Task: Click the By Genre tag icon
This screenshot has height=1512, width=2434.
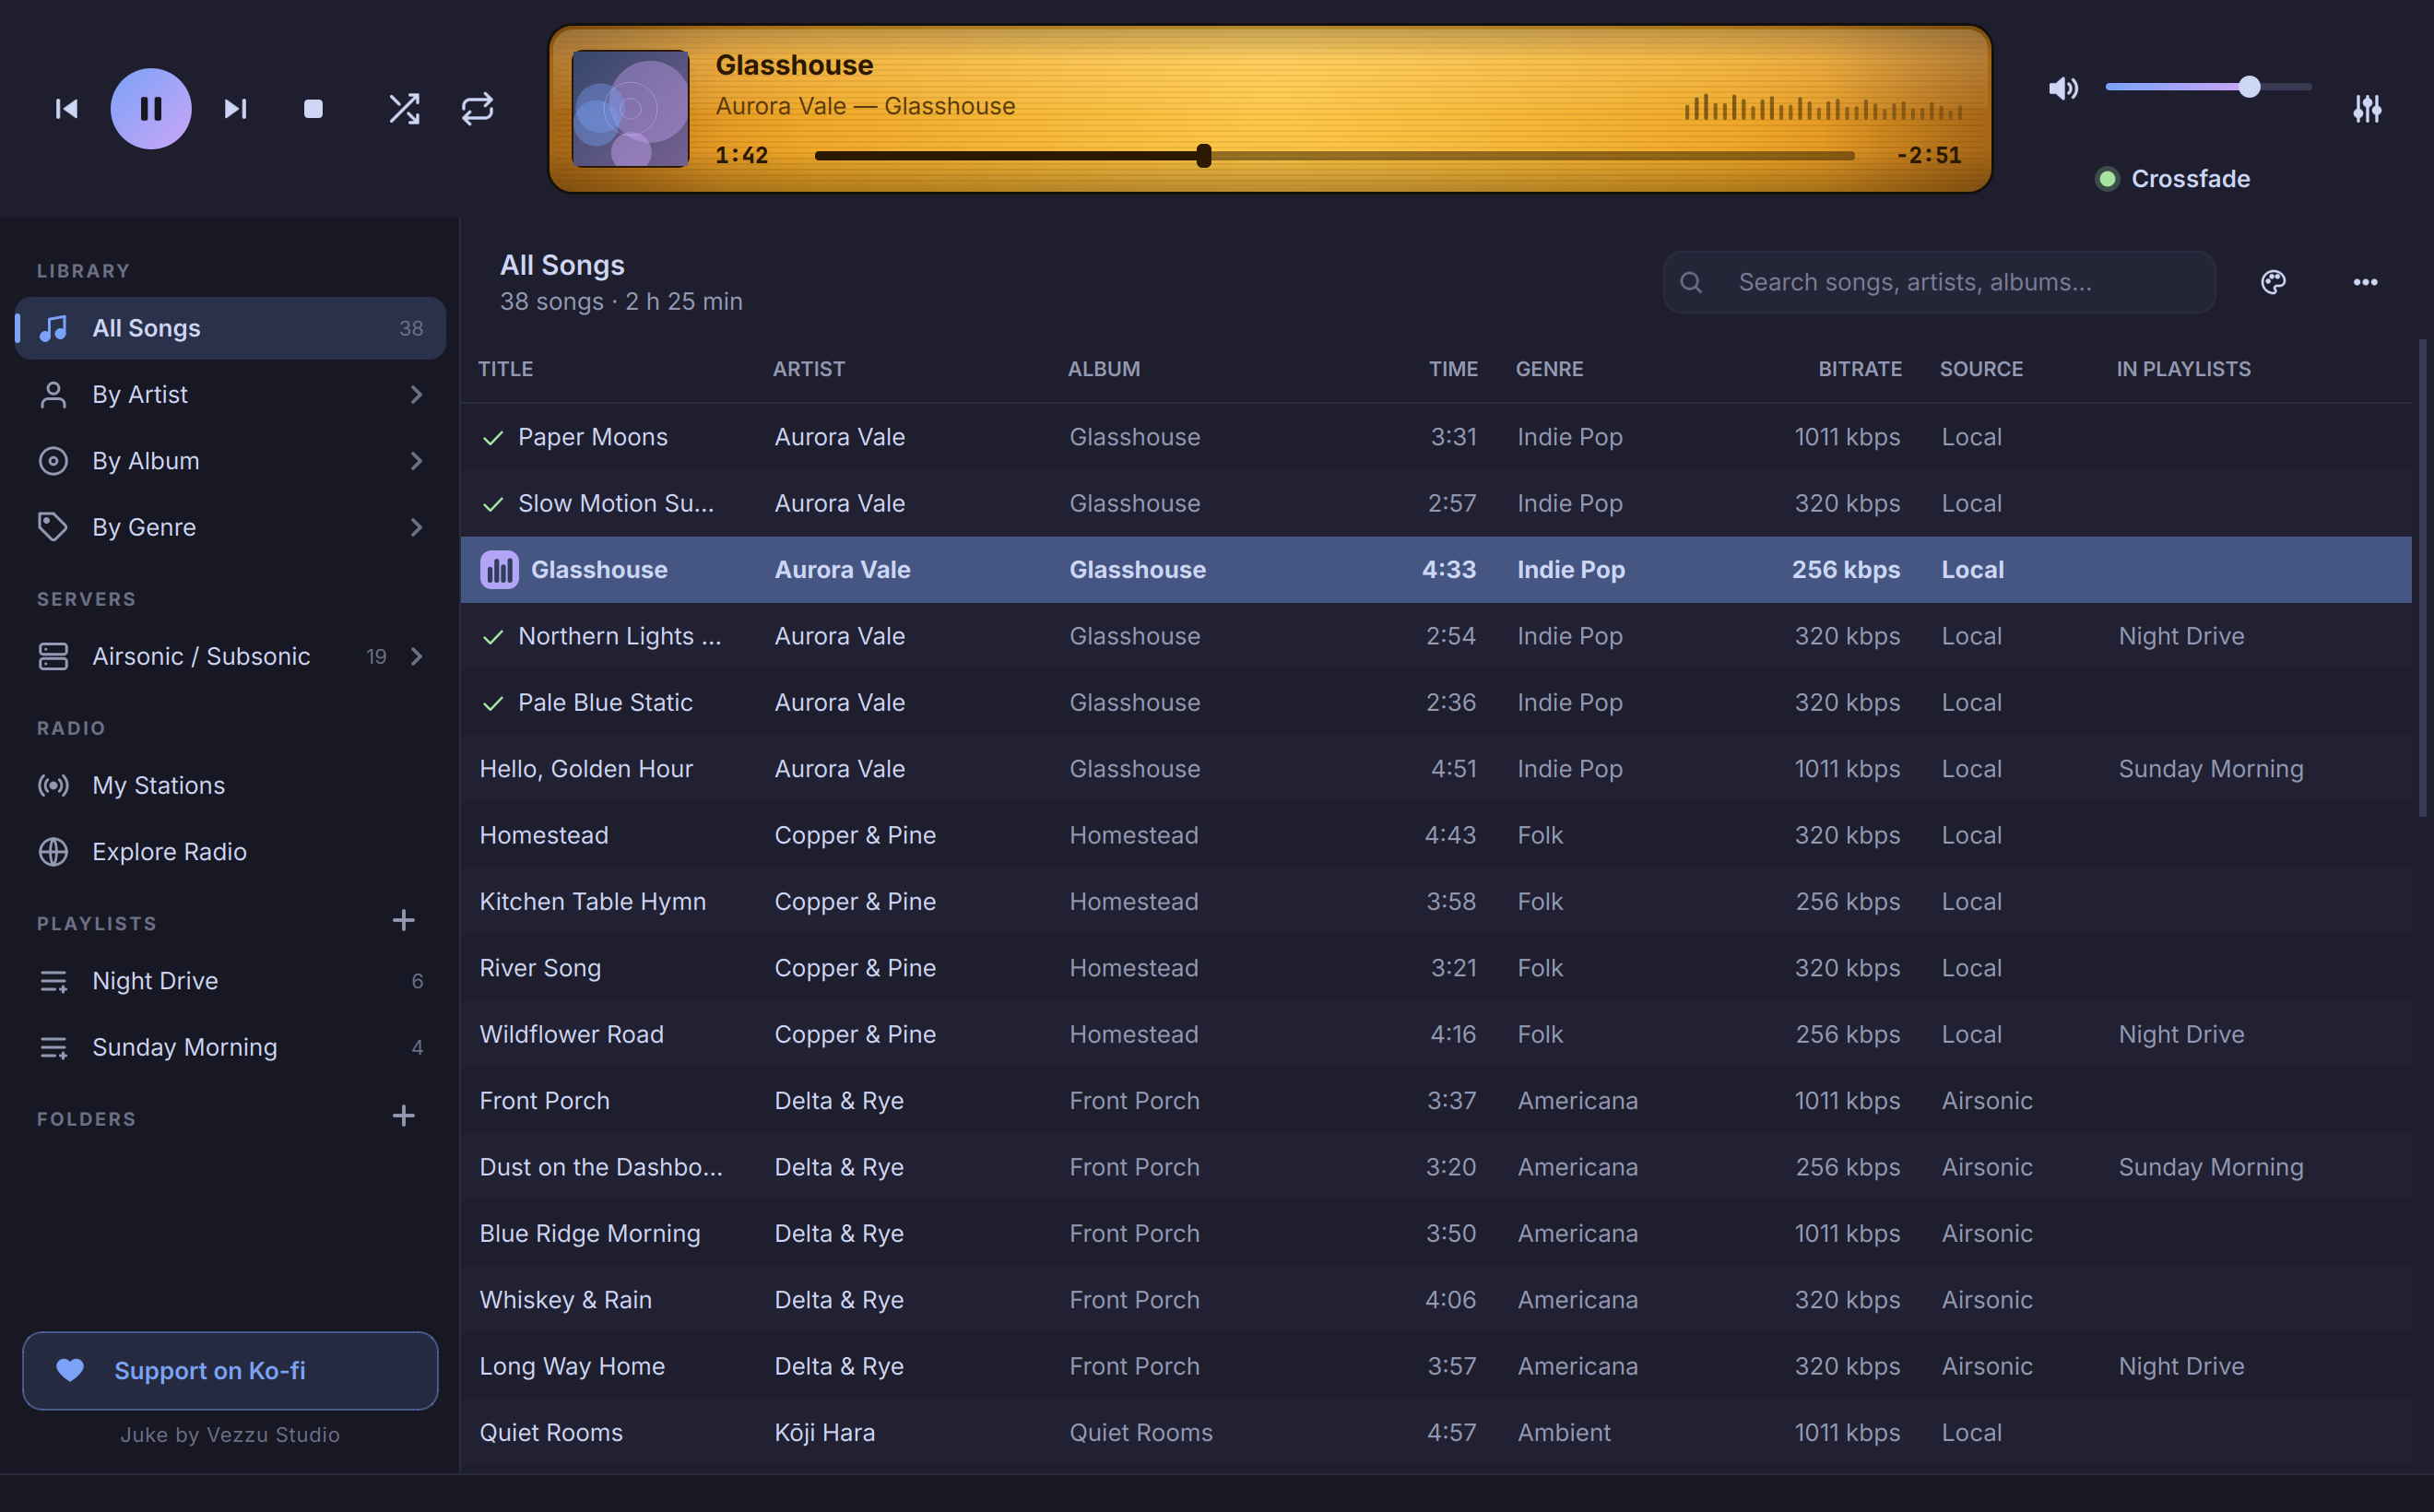Action: pos(53,527)
